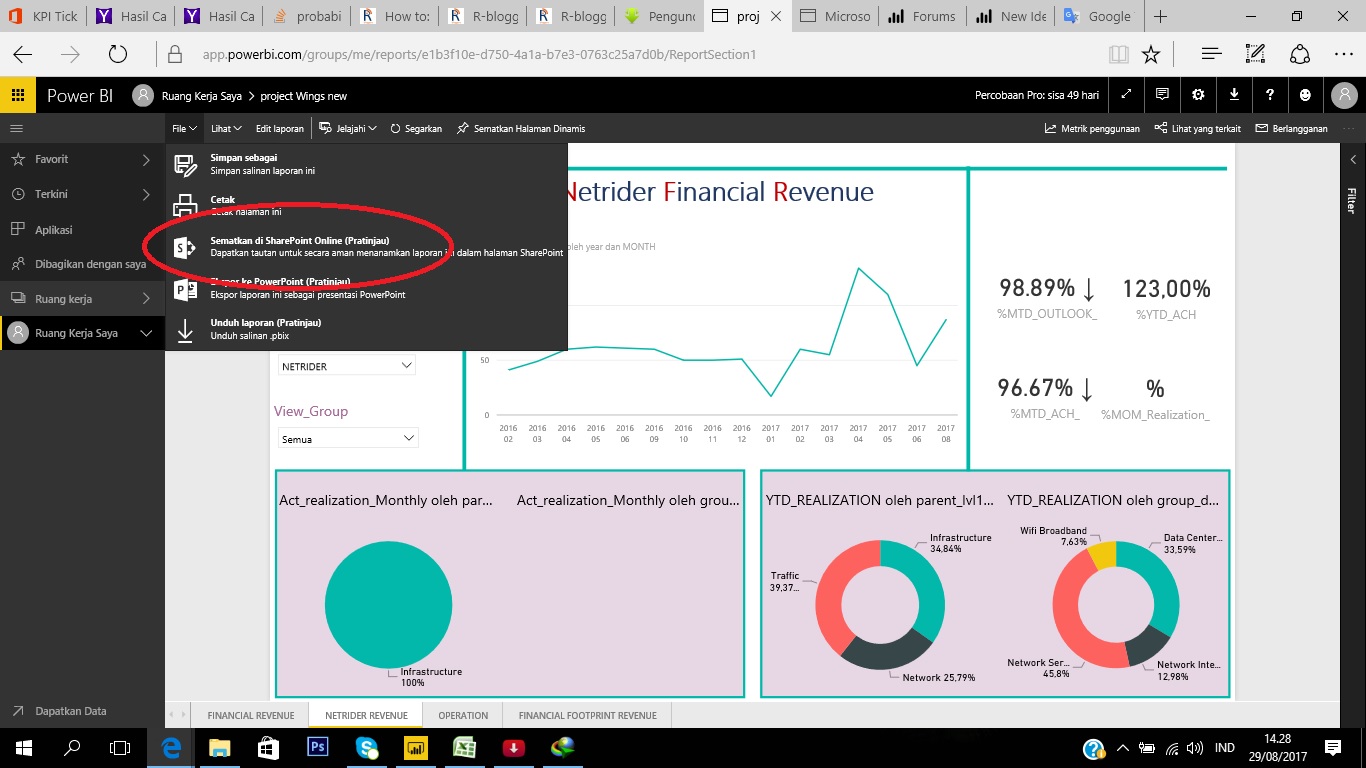Click Lihat yang terkait button

[x=1197, y=128]
